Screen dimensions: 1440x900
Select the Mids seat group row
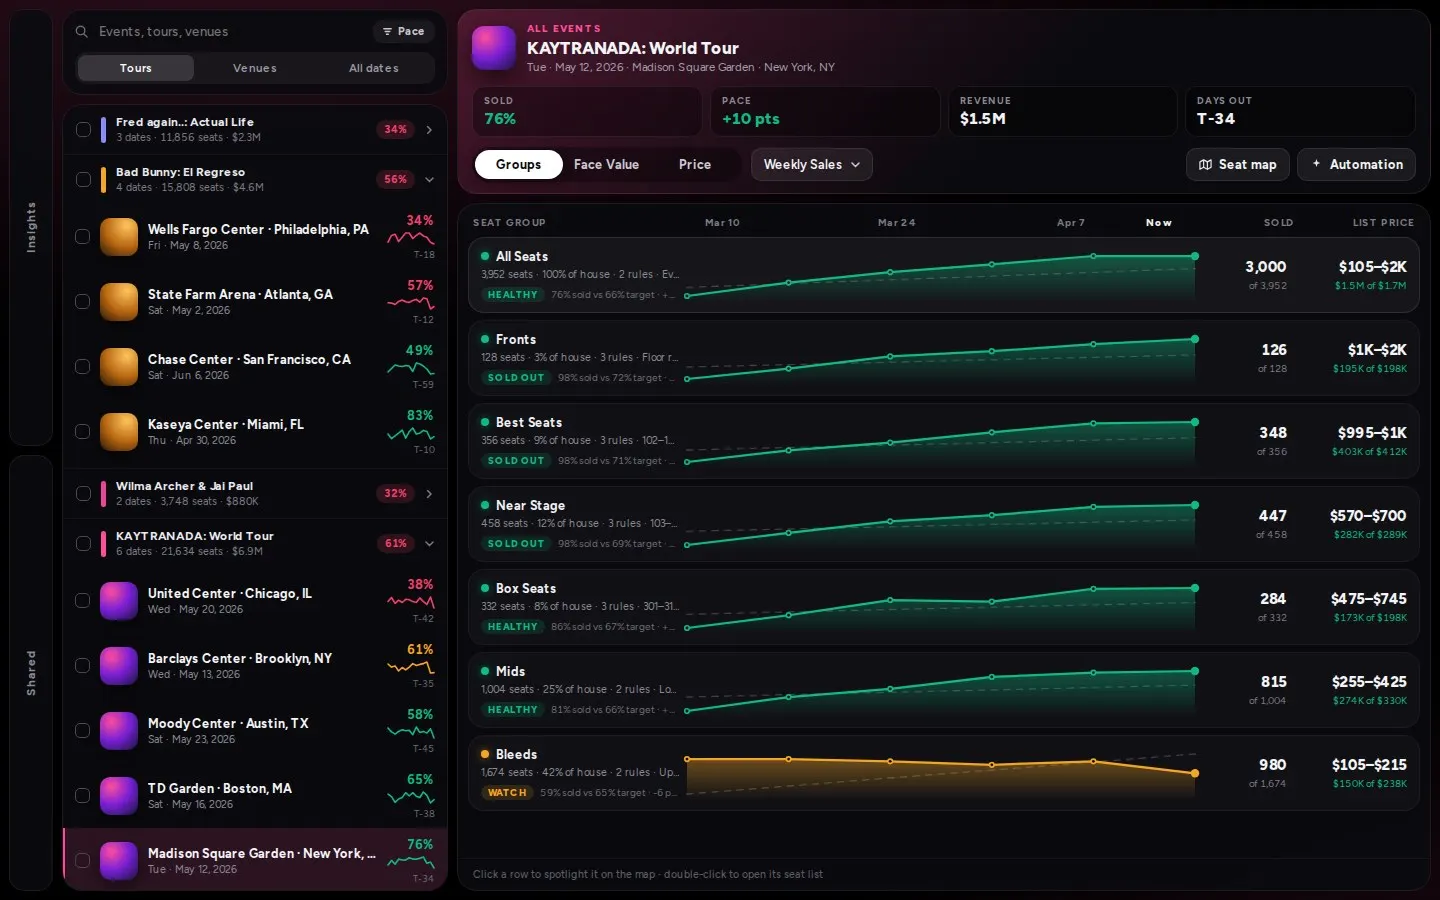[x=944, y=690]
